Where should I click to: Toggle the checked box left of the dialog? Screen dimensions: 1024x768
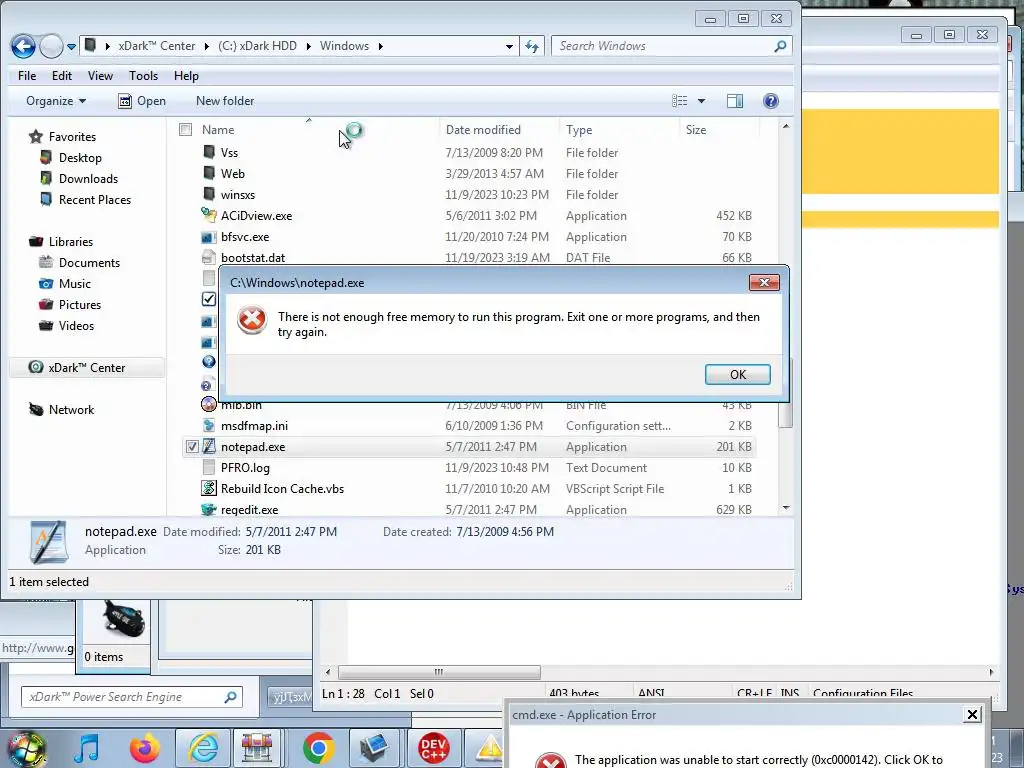tap(209, 298)
